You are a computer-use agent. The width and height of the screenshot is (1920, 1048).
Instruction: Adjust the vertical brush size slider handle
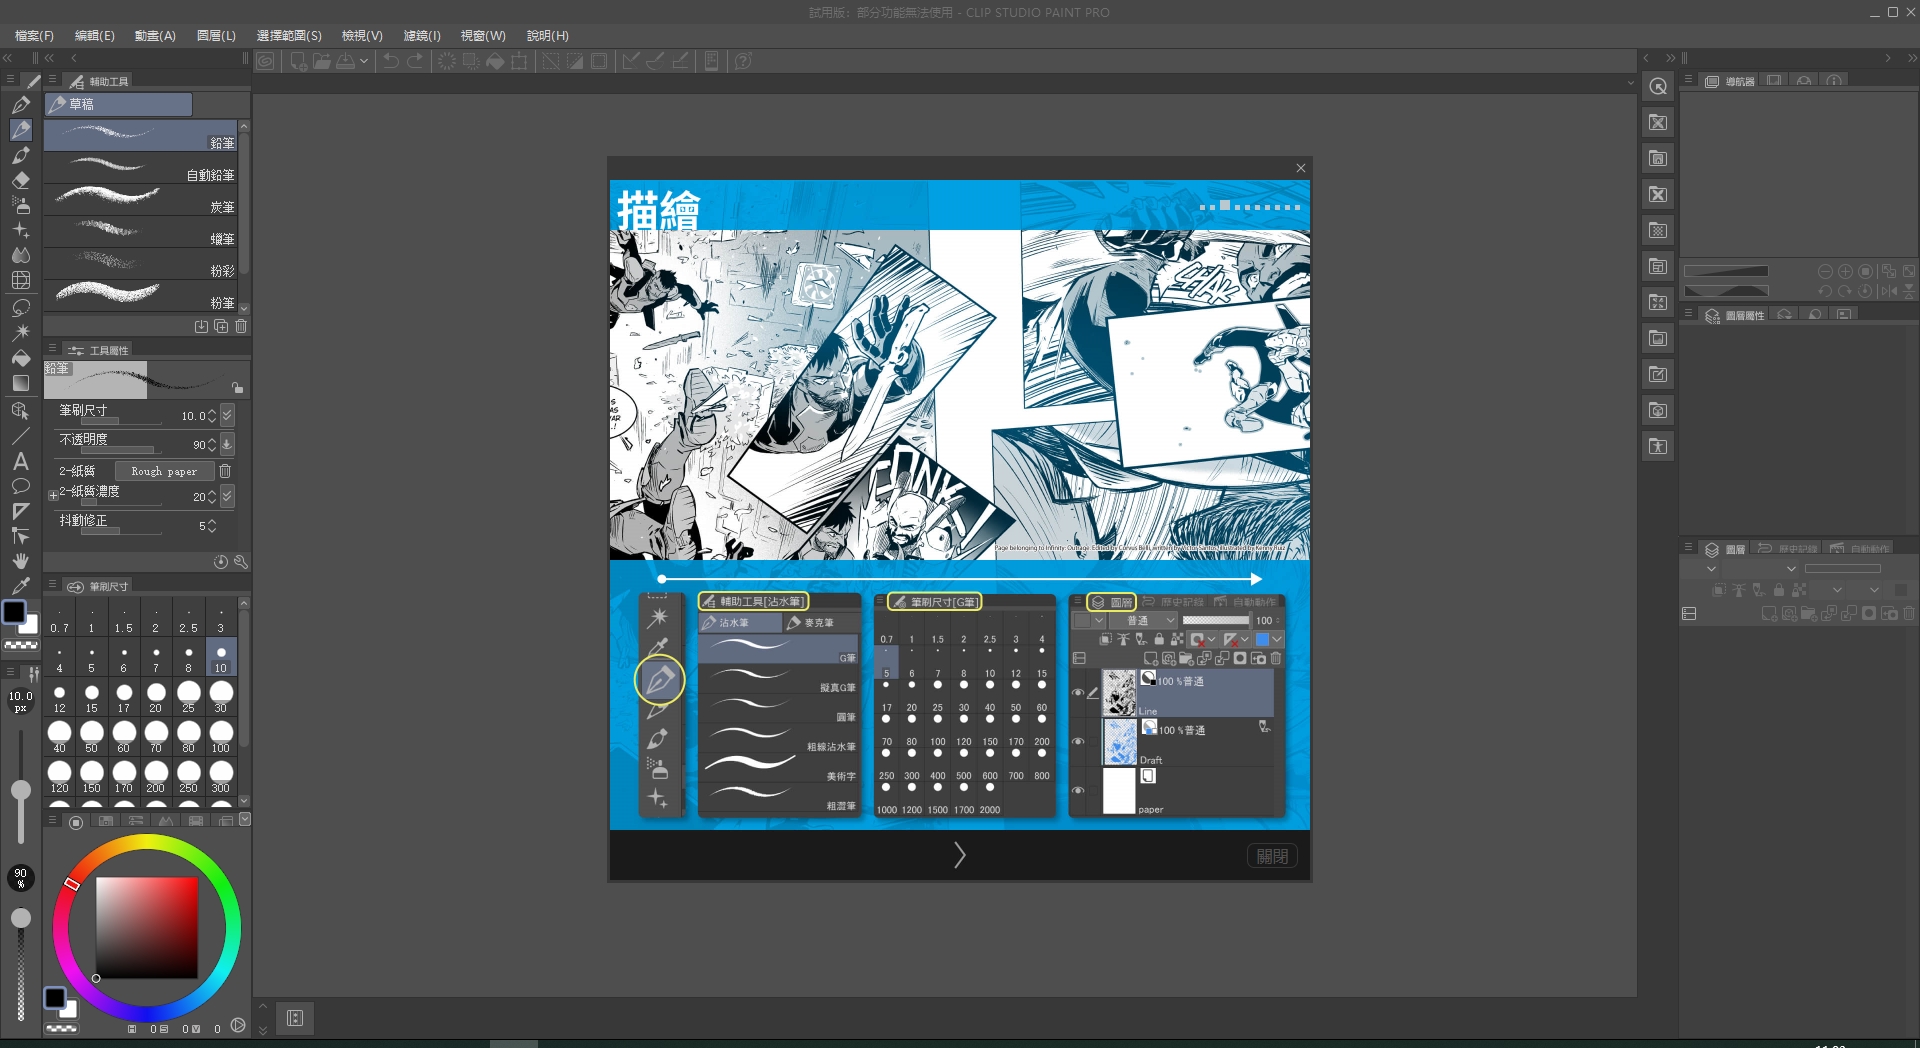coord(20,791)
